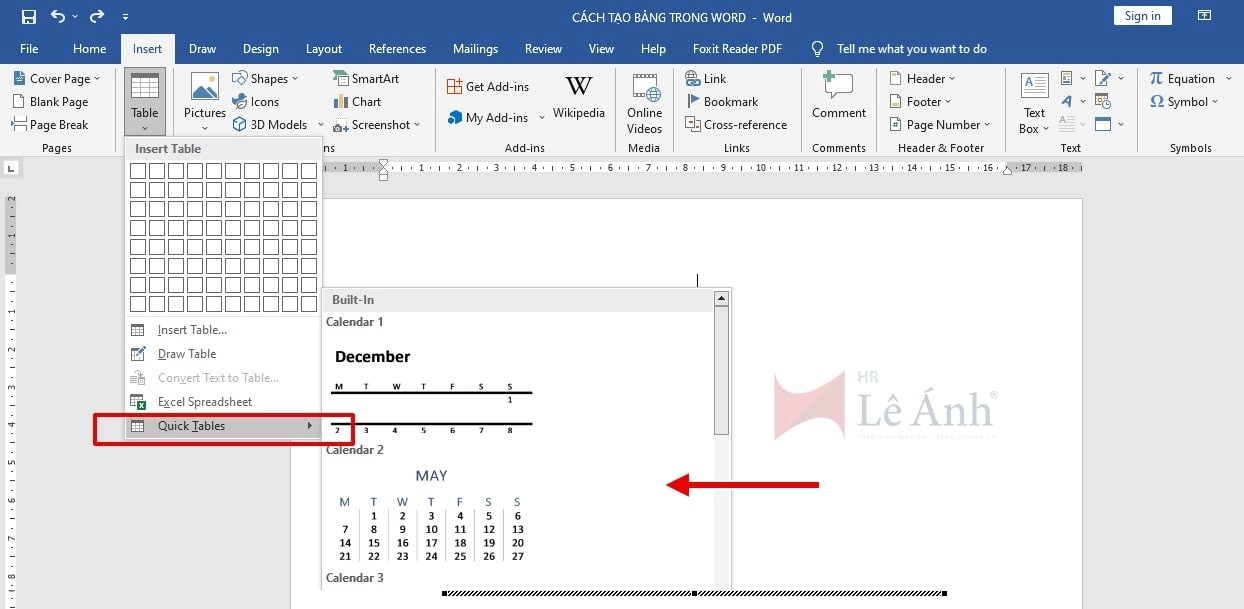Click the Chart icon in ribbon
This screenshot has height=609, width=1244.
[x=357, y=102]
